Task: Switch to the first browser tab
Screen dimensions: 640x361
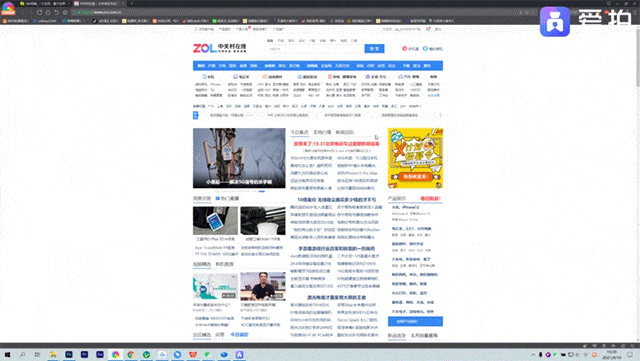Action: click(x=44, y=3)
